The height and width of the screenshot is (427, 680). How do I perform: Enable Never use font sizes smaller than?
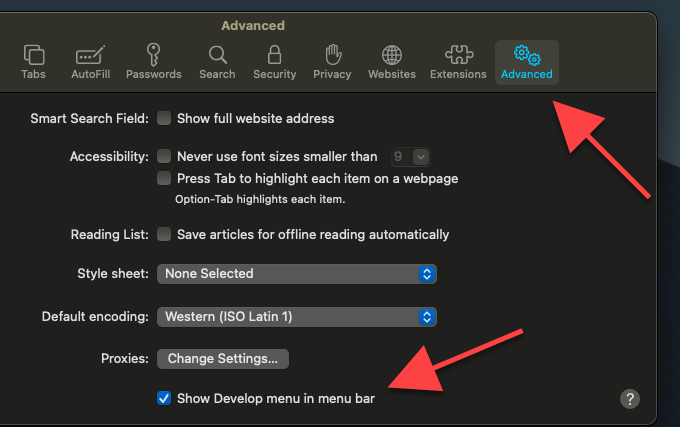click(x=164, y=156)
